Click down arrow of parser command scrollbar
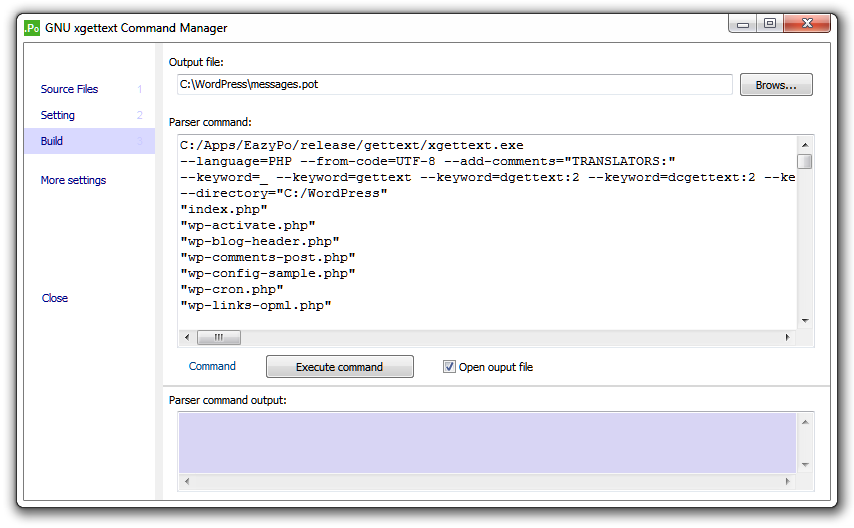This screenshot has height=528, width=854. 805,321
